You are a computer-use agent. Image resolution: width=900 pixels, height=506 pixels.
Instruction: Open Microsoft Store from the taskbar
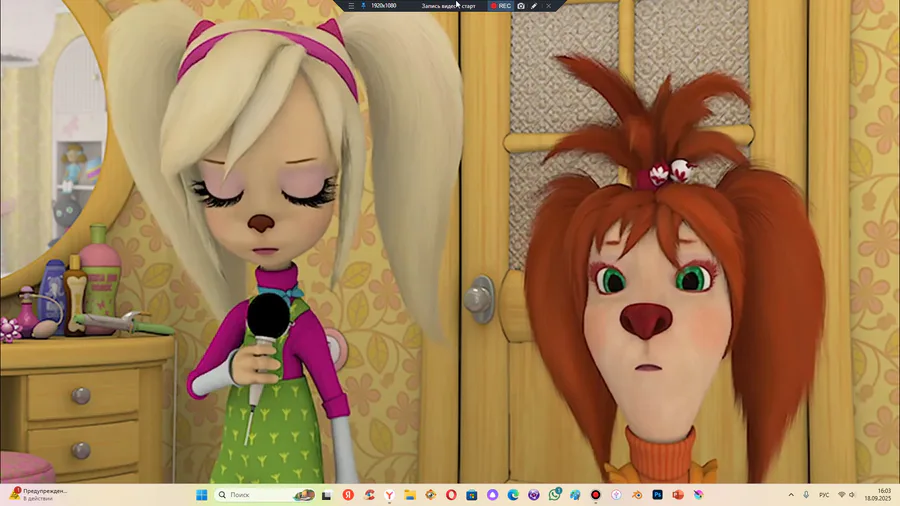click(472, 495)
